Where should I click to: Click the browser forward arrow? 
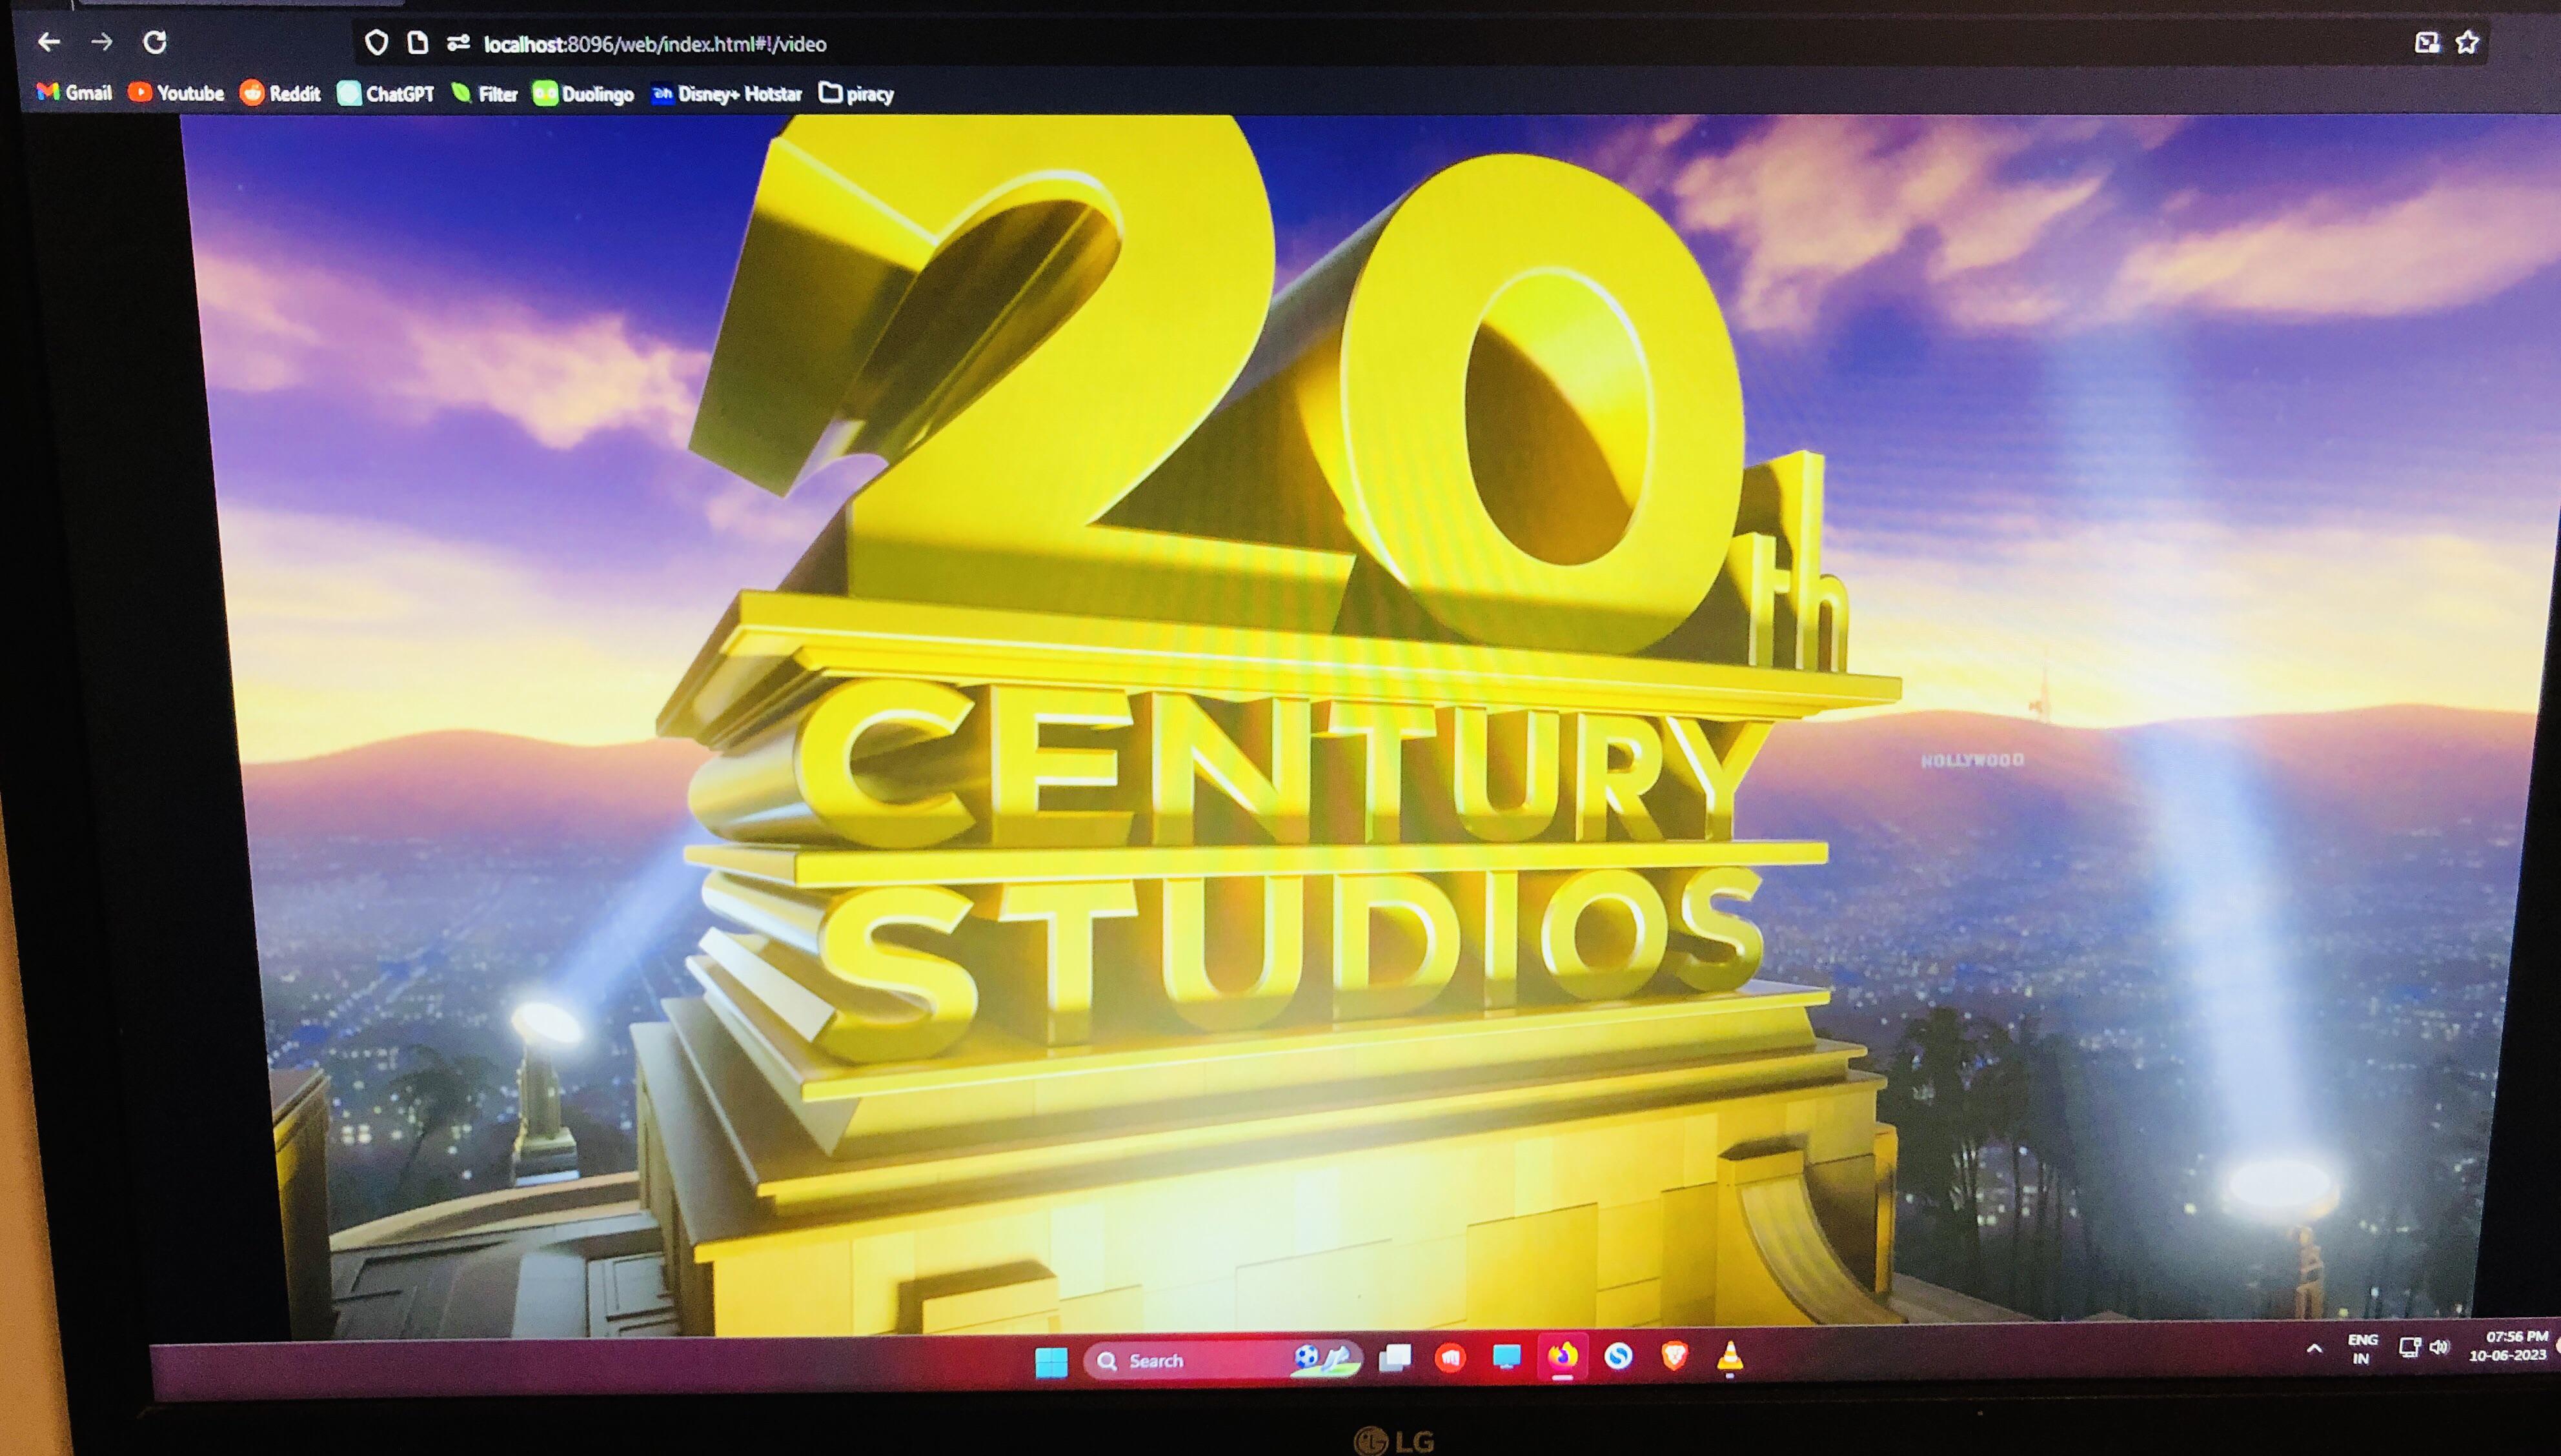[x=102, y=42]
